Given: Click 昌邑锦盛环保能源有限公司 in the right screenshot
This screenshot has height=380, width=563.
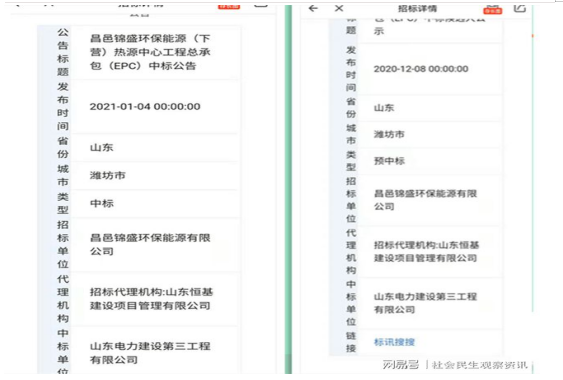Looking at the screenshot, I should tap(425, 200).
